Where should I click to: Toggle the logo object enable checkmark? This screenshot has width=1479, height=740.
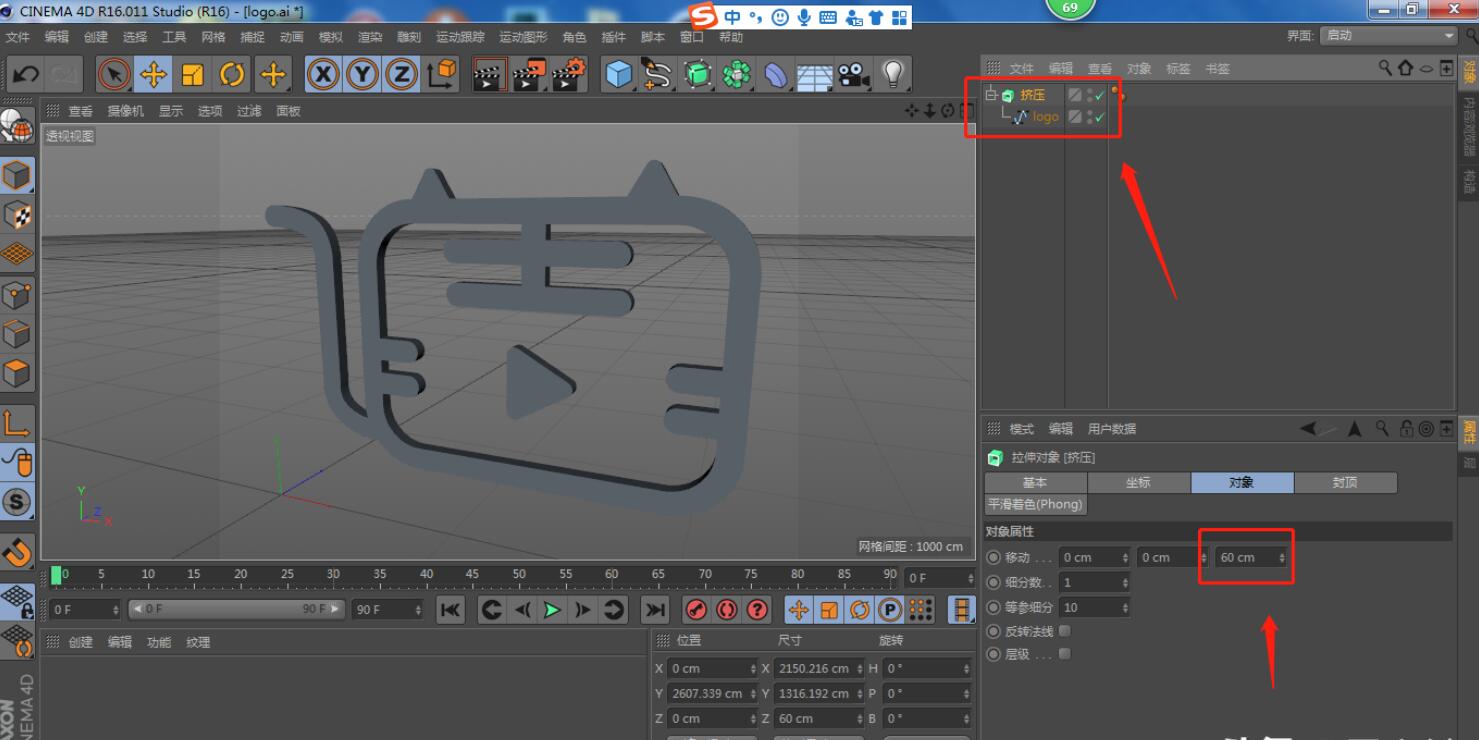pos(1100,117)
